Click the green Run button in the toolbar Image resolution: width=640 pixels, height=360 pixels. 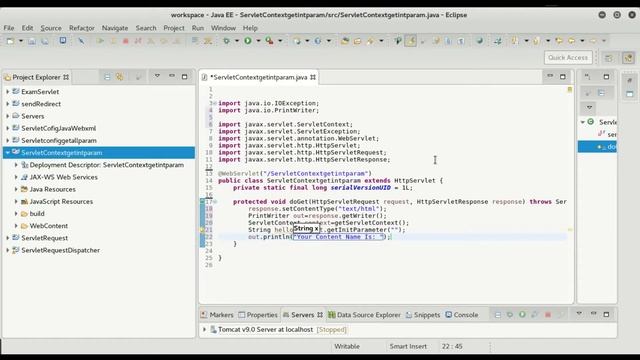tap(247, 41)
